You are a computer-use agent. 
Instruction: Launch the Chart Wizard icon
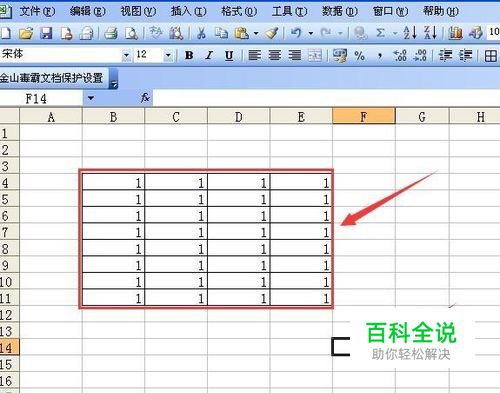[455, 33]
